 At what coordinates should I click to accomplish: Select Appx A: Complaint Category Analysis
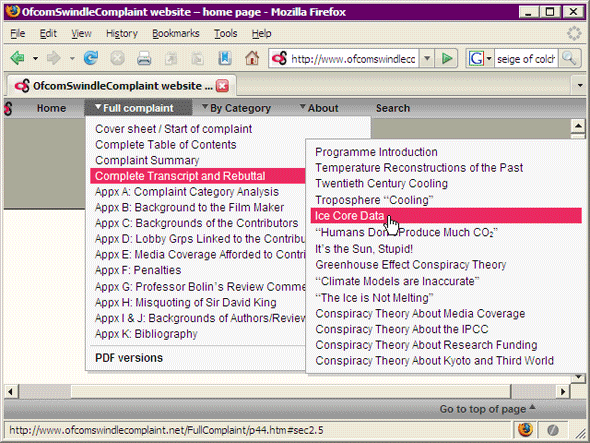(x=187, y=192)
